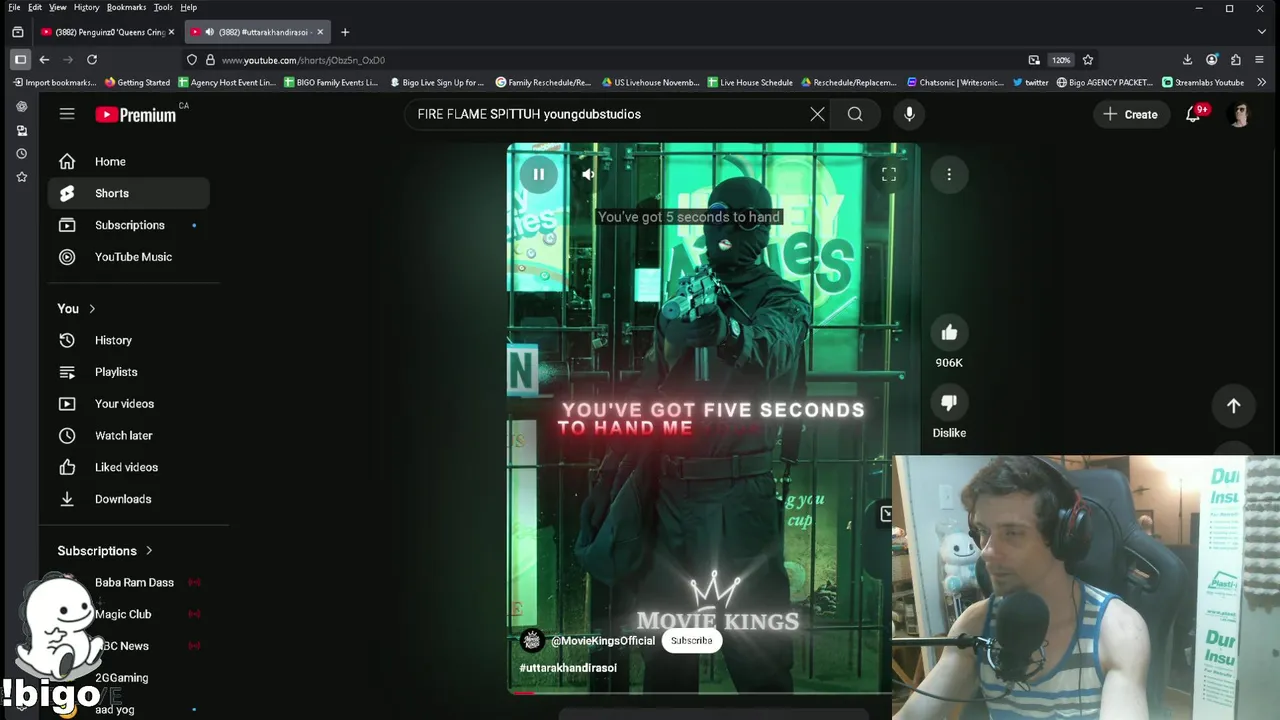The image size is (1280, 720).
Task: Open Downloads in sidebar
Action: click(x=129, y=499)
